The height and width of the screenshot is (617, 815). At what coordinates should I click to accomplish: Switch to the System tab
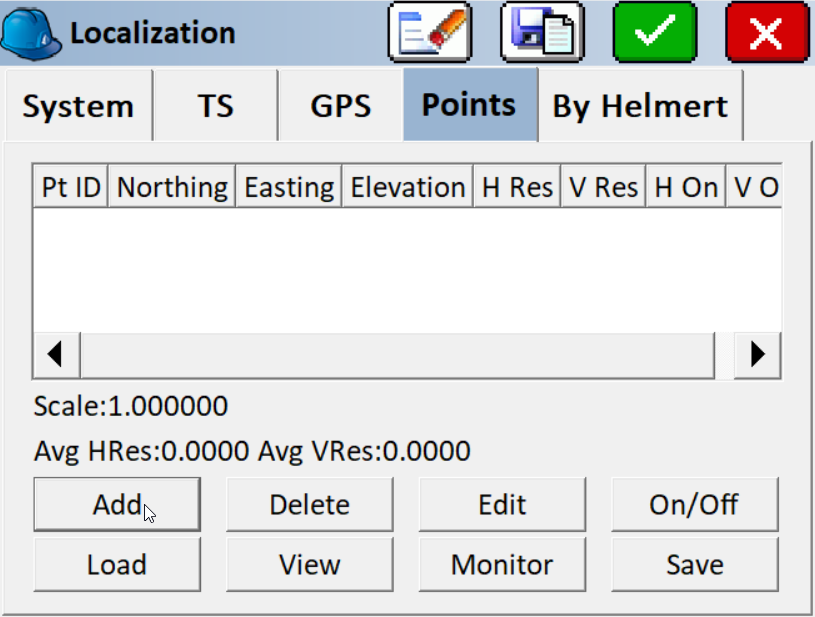pyautogui.click(x=78, y=104)
